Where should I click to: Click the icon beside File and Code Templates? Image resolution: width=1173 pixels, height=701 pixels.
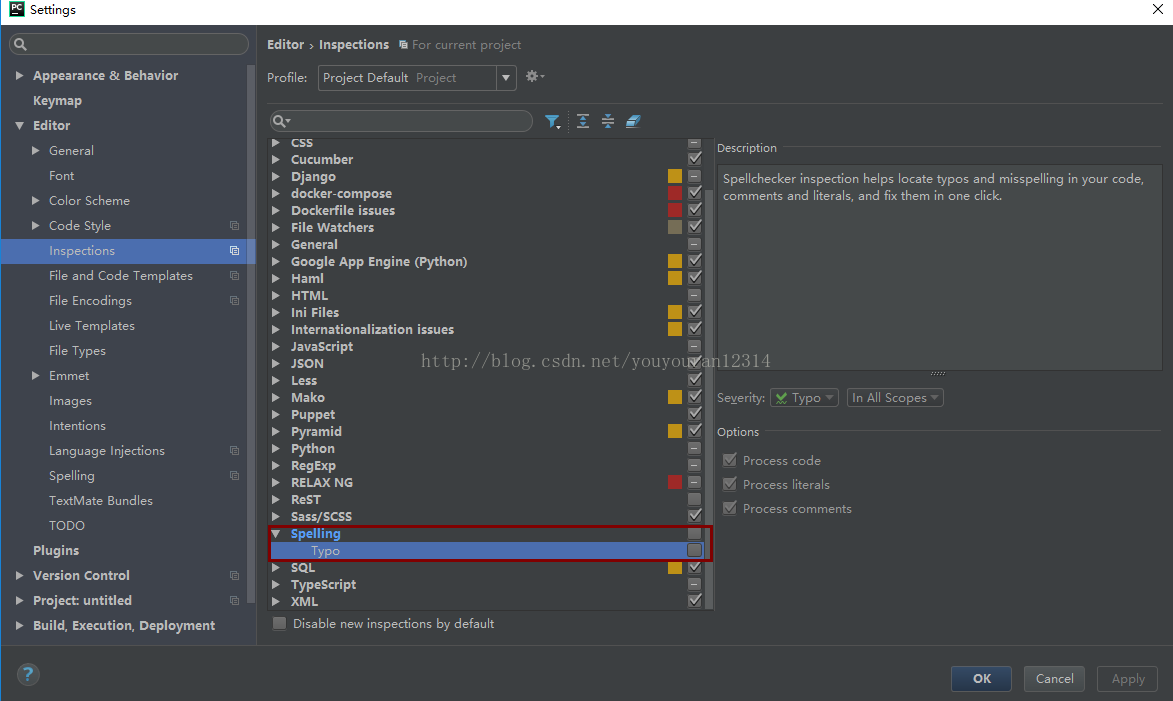pyautogui.click(x=234, y=275)
